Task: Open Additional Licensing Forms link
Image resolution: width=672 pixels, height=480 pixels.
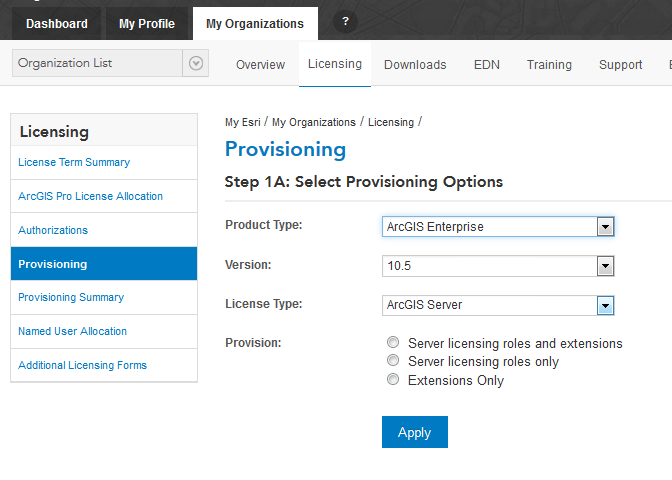Action: [82, 365]
